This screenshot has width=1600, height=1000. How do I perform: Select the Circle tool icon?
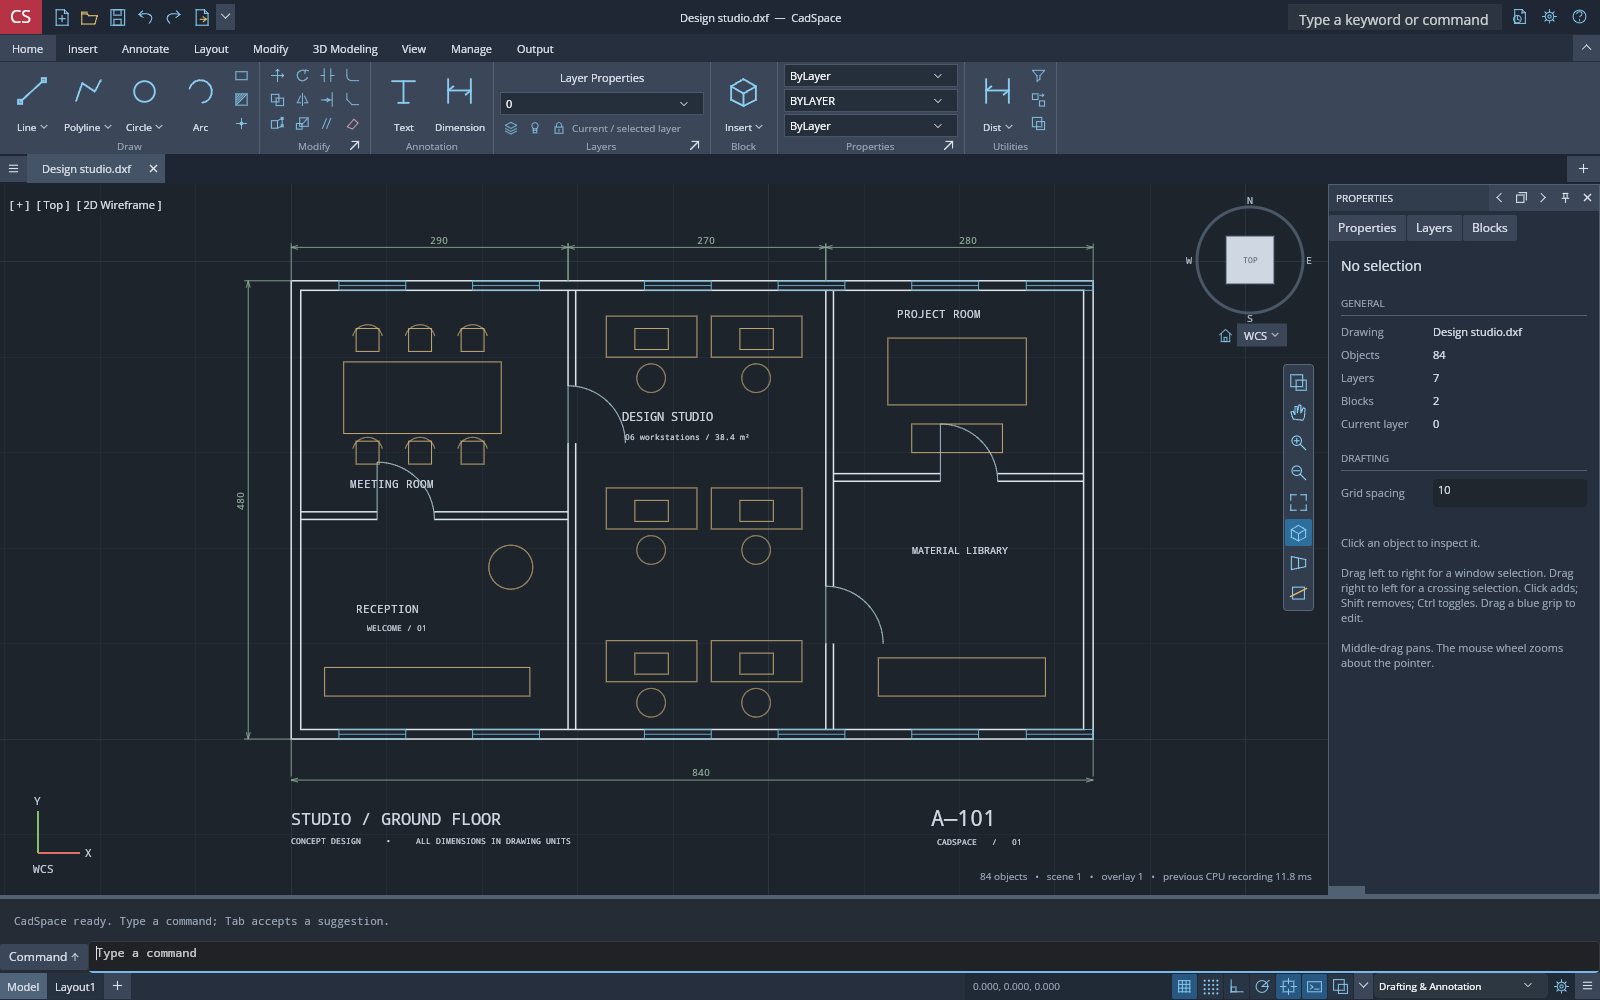point(144,92)
